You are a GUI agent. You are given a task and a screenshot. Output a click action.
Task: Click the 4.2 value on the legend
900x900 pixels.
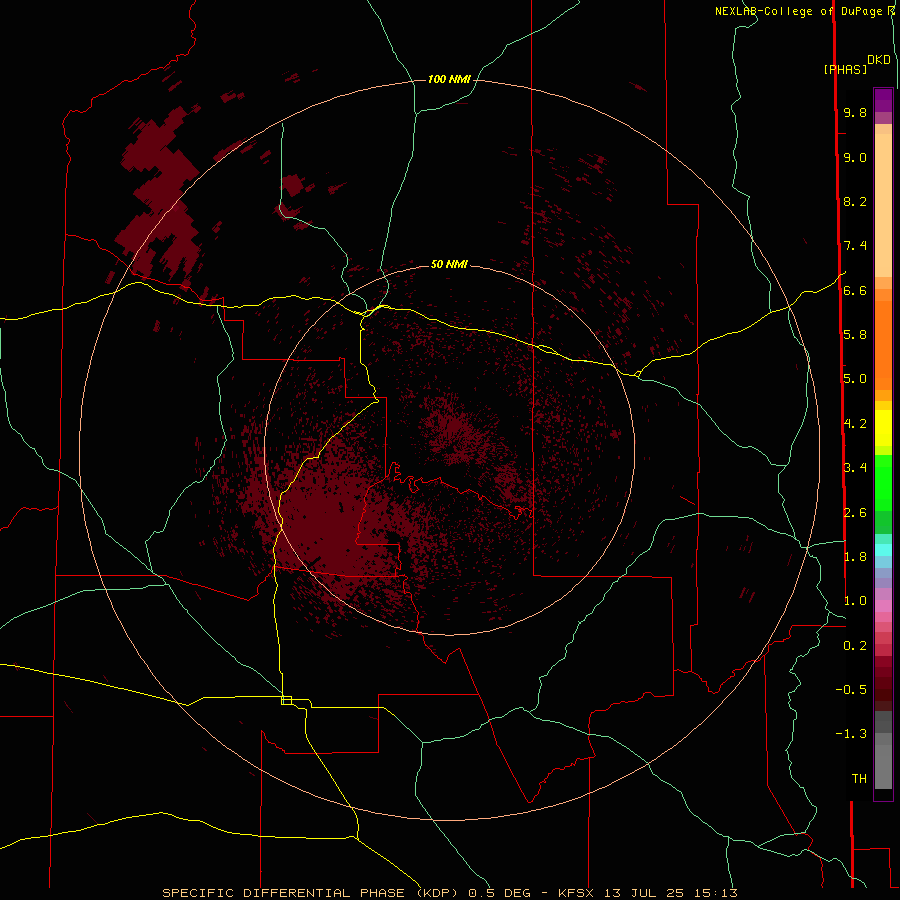tap(855, 423)
